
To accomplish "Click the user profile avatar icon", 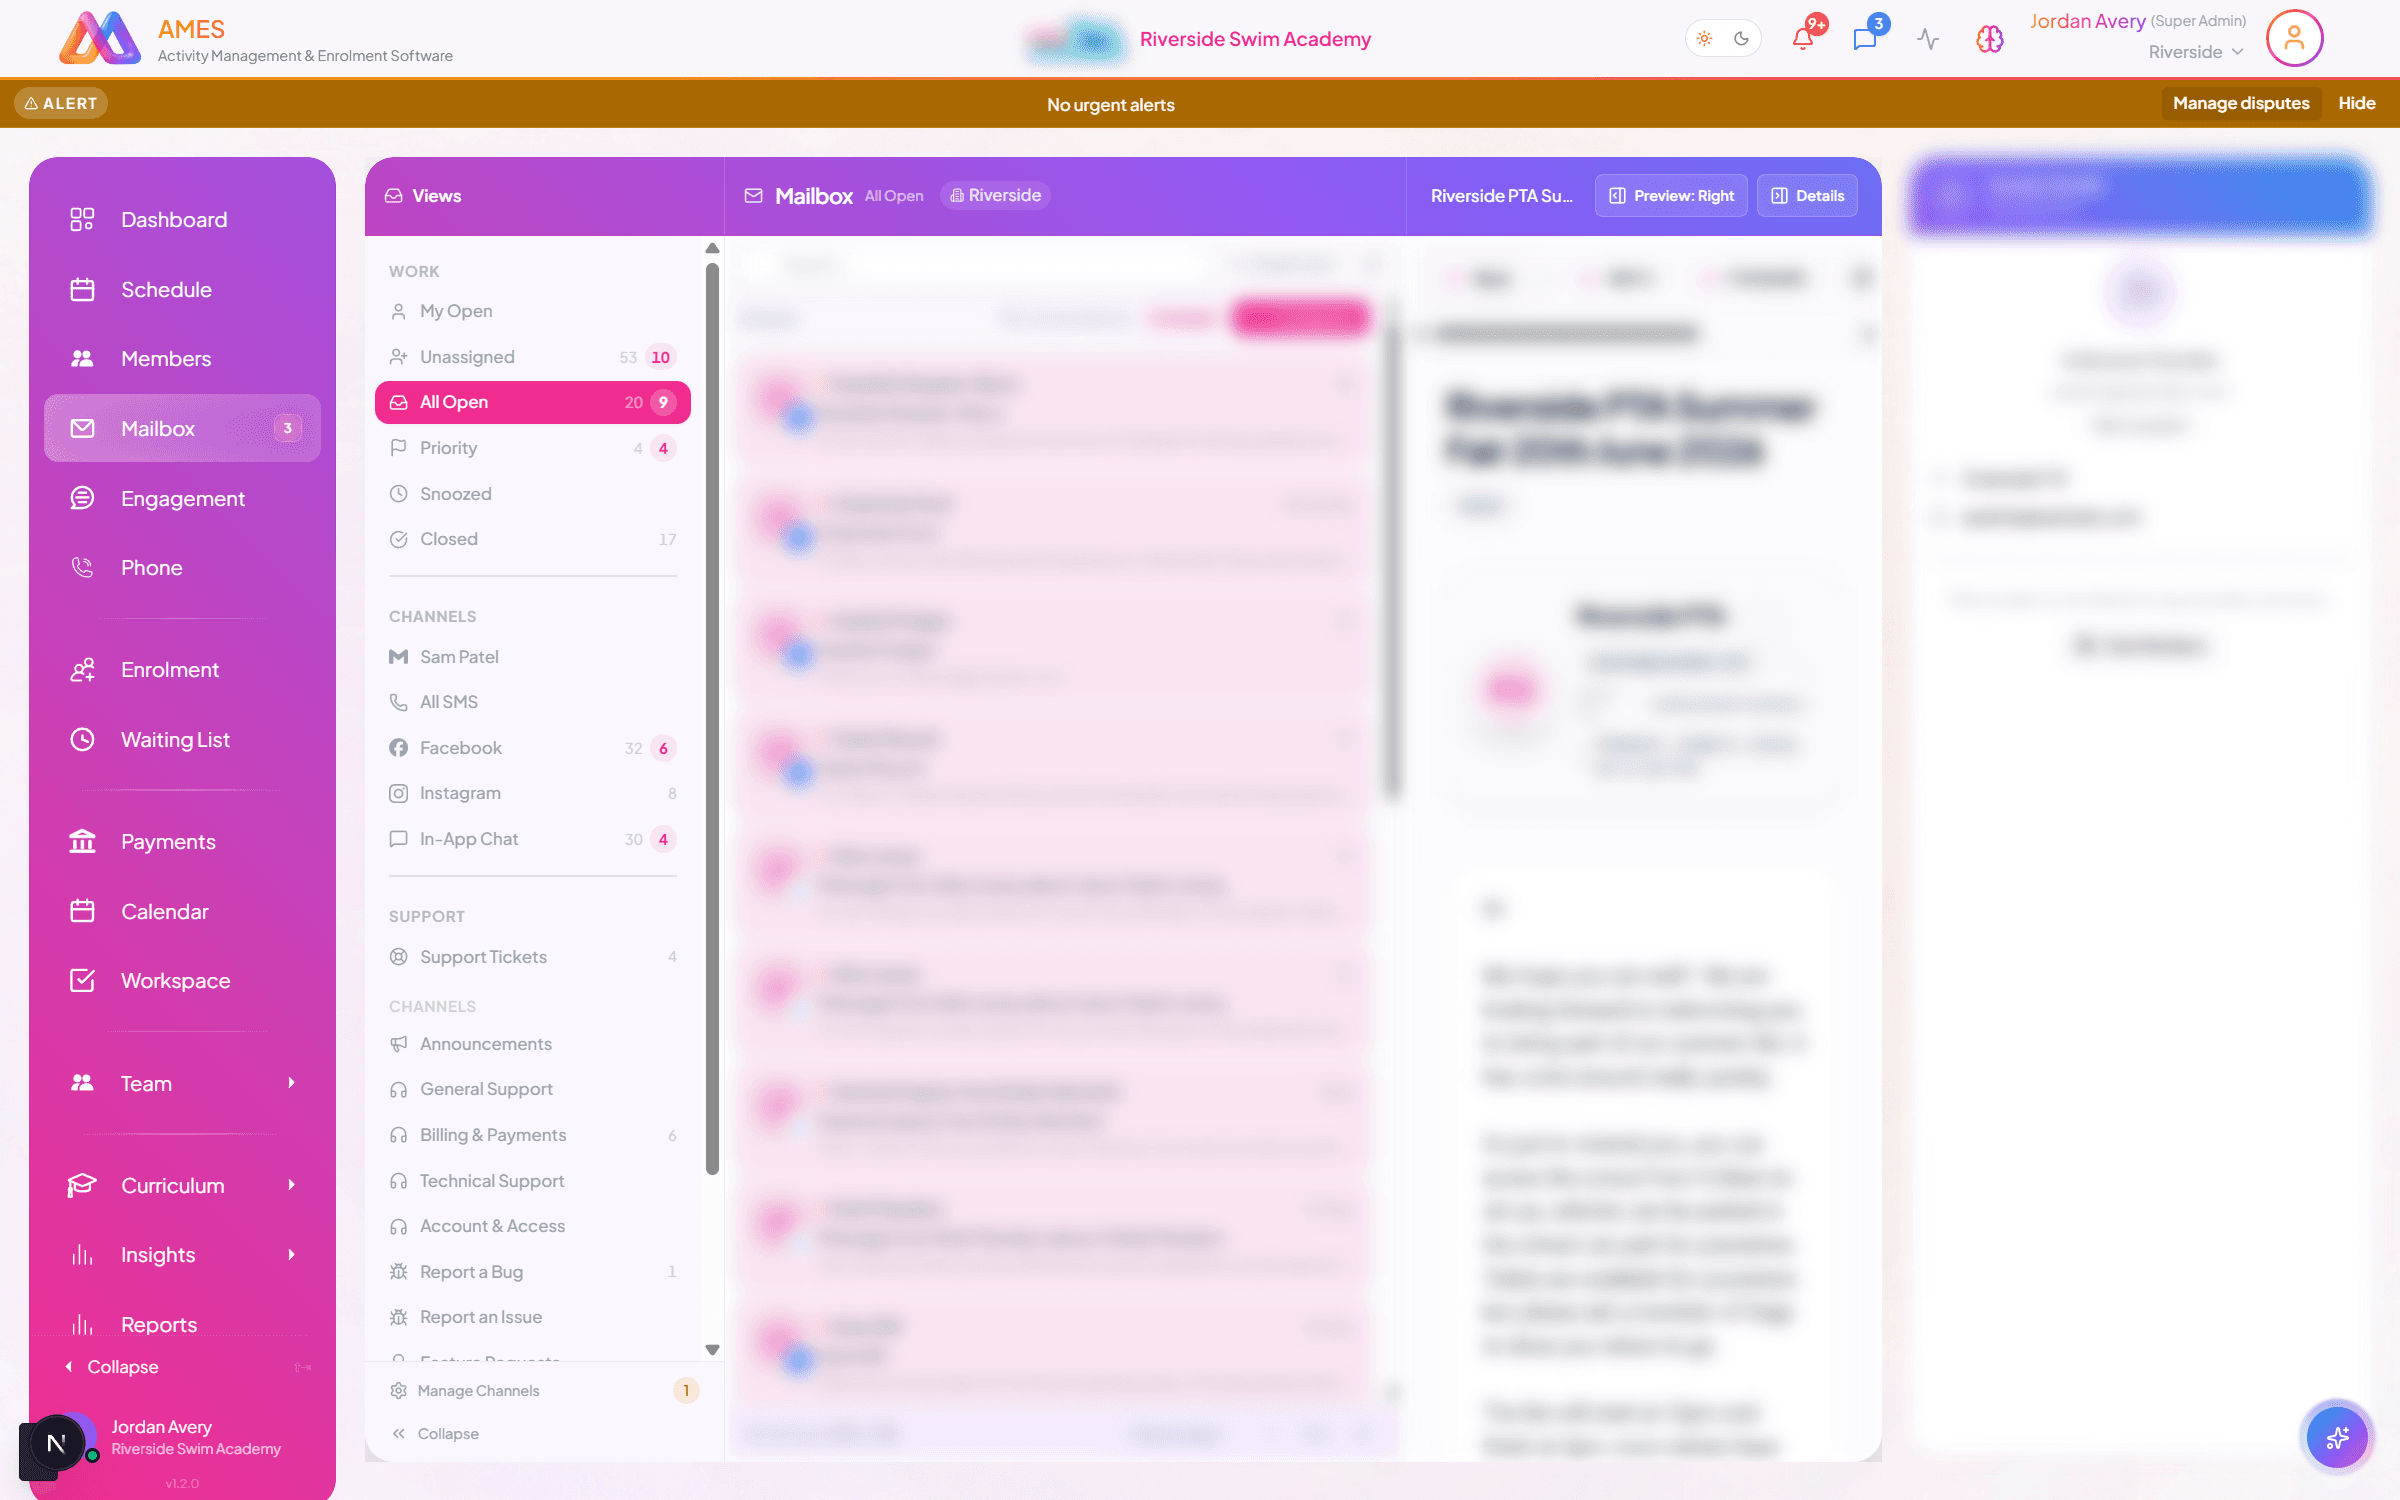I will [x=2294, y=39].
